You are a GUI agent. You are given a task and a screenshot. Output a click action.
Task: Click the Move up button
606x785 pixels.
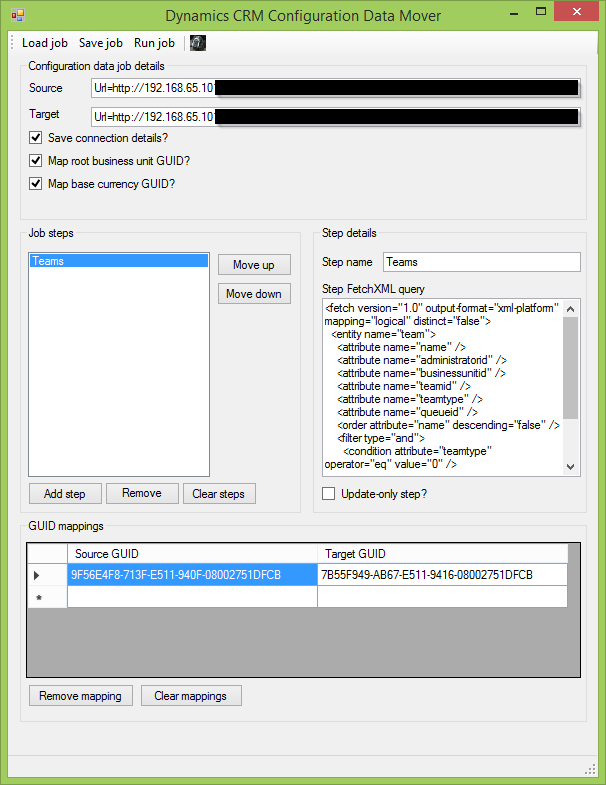pyautogui.click(x=254, y=264)
